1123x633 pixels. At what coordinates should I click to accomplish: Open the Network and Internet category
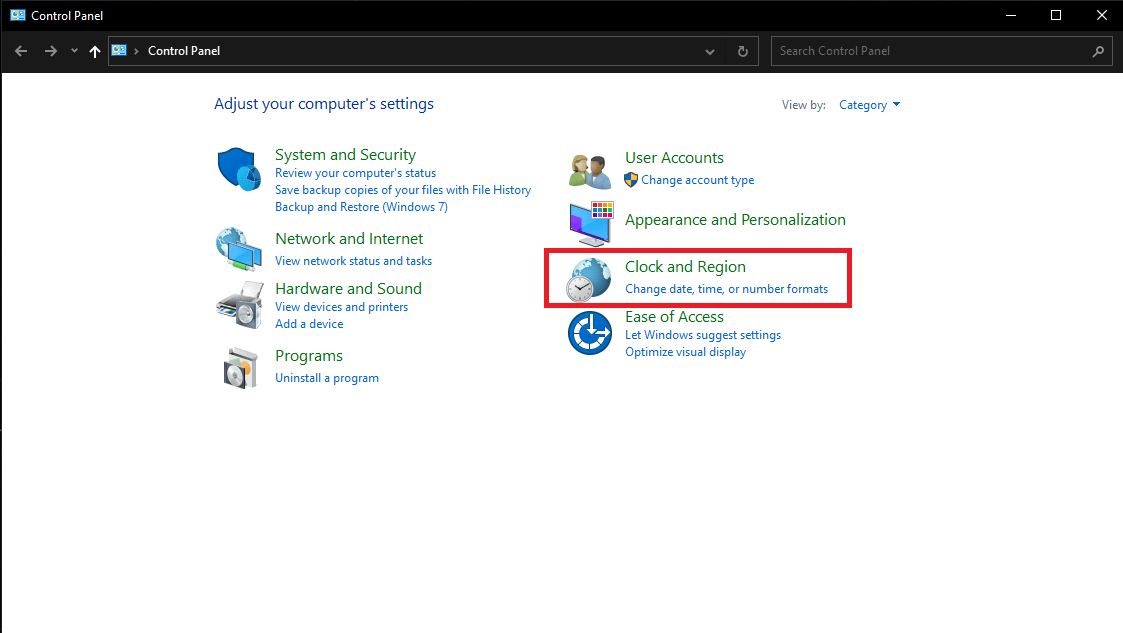coord(349,238)
